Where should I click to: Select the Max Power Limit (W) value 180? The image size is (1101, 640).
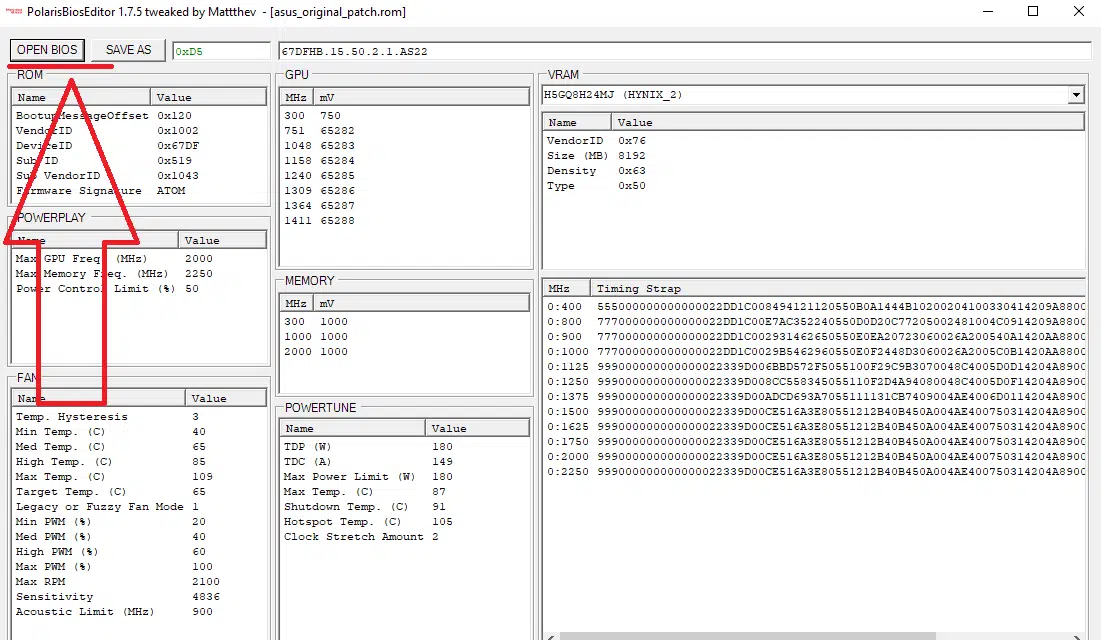click(x=442, y=476)
